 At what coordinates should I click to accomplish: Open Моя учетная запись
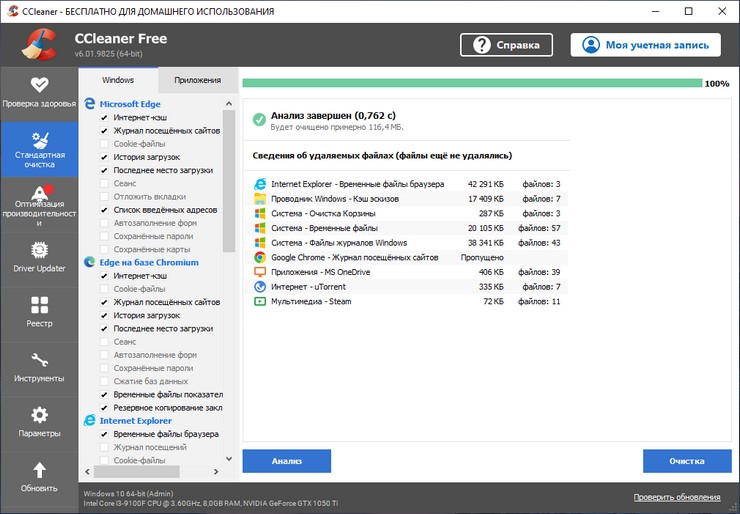point(645,45)
